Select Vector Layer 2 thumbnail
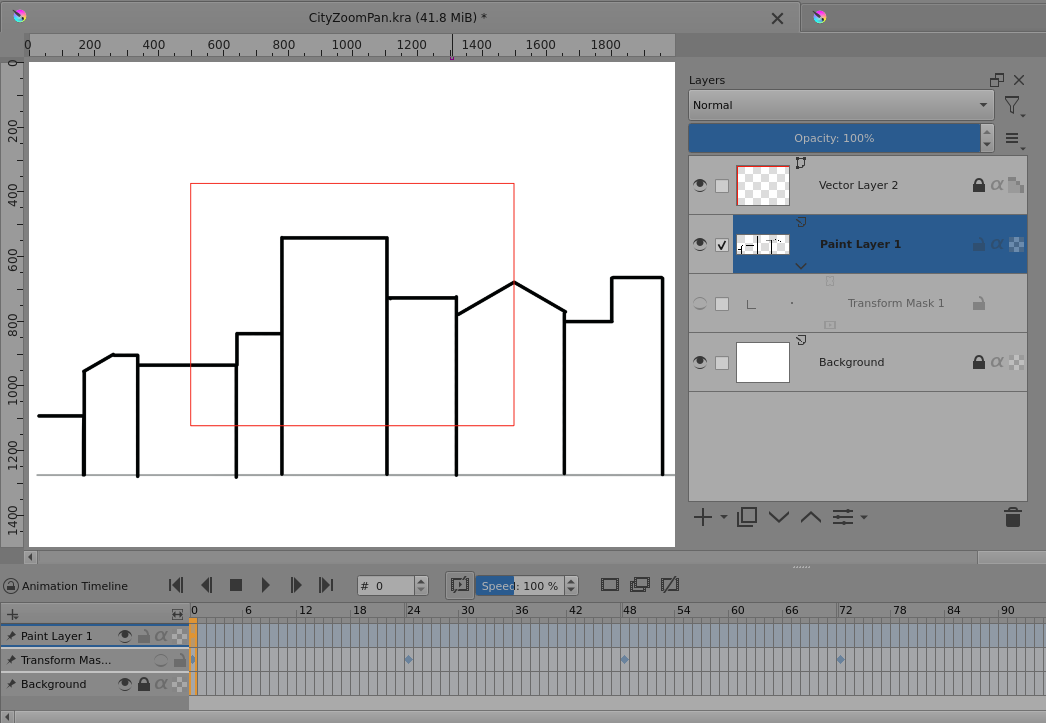The width and height of the screenshot is (1046, 723). point(762,185)
